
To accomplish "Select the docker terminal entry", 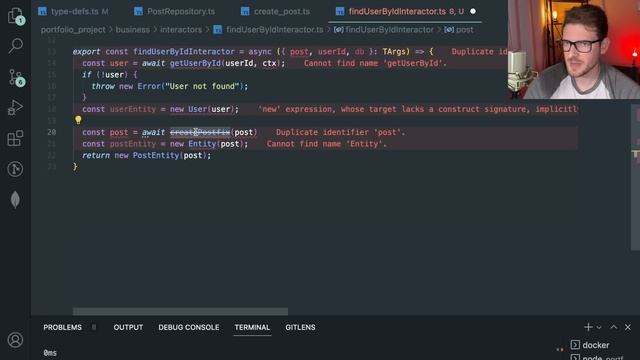I will pos(590,345).
